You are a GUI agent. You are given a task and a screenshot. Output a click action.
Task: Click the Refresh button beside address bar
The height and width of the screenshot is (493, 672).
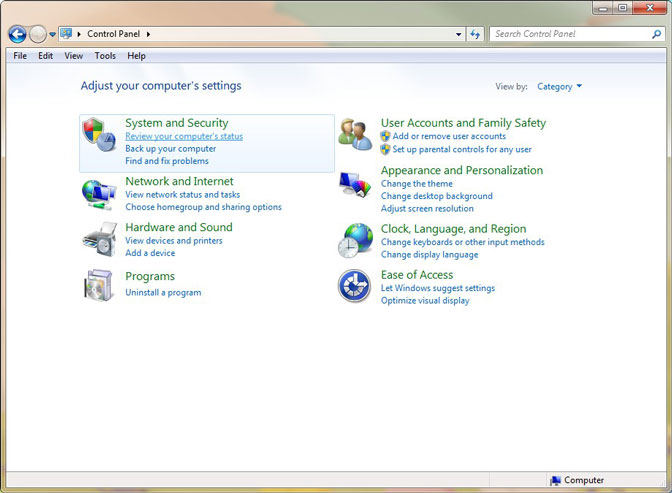tap(475, 34)
